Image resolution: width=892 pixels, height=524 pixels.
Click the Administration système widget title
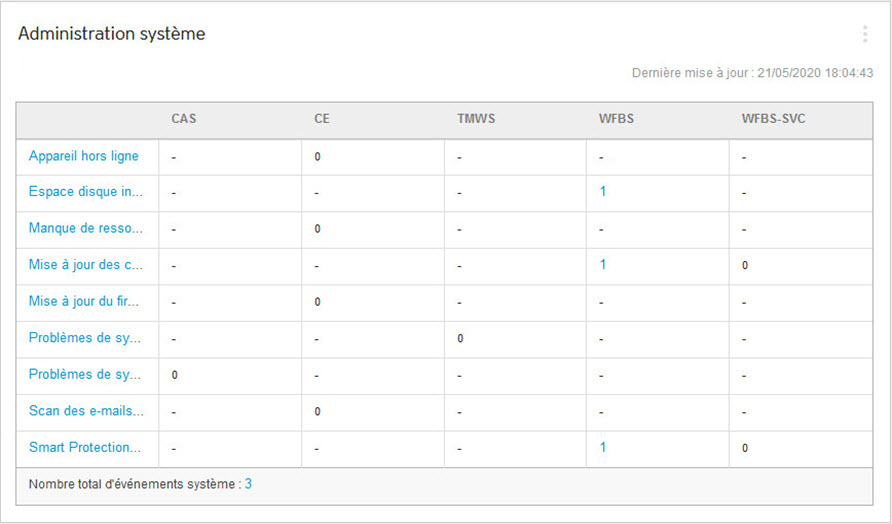coord(112,34)
